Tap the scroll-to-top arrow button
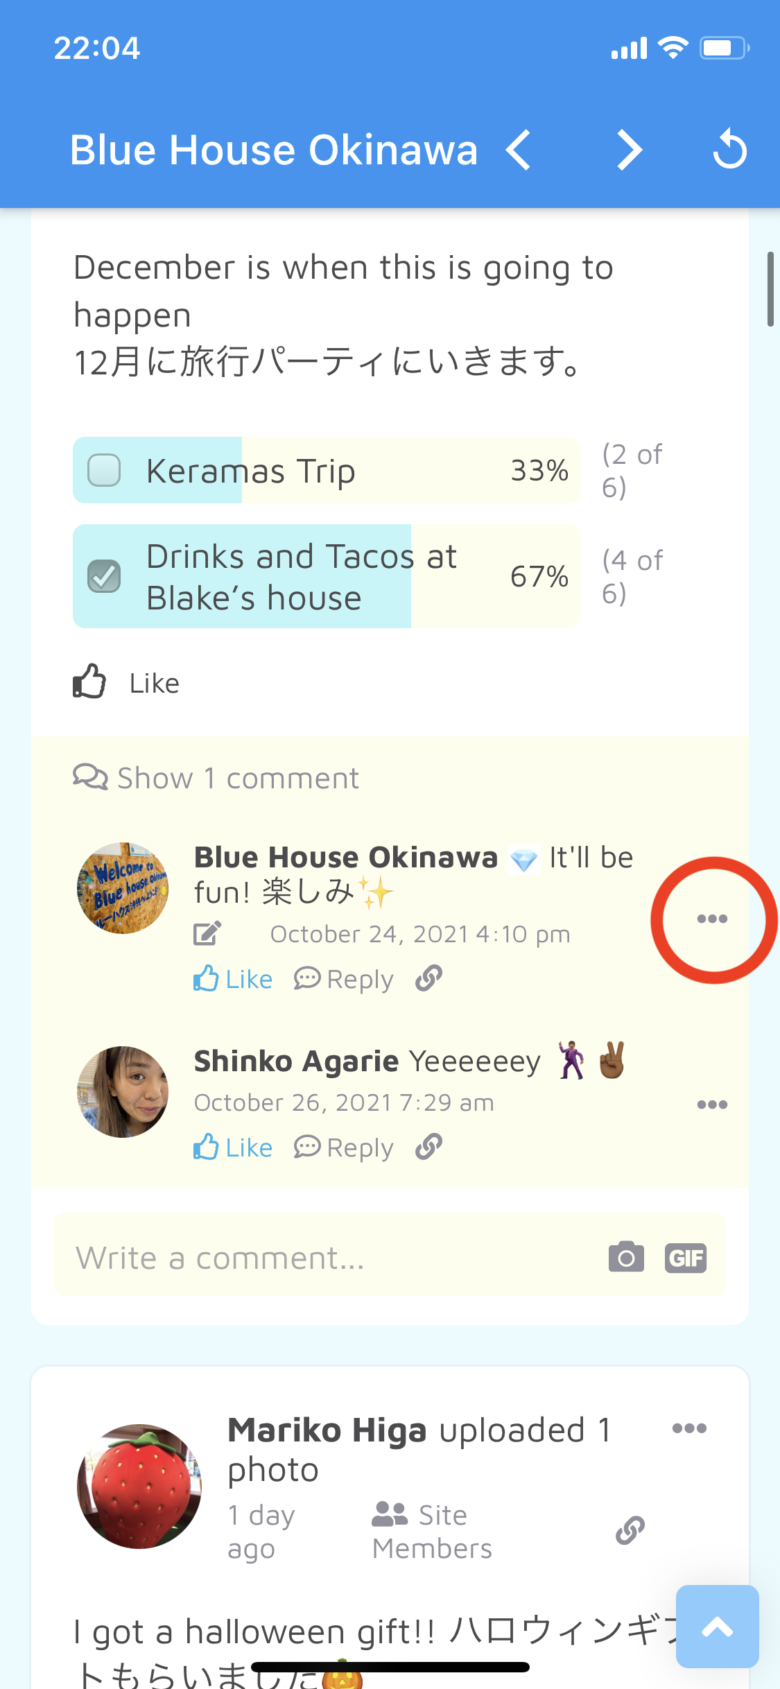This screenshot has width=780, height=1689. click(717, 1627)
